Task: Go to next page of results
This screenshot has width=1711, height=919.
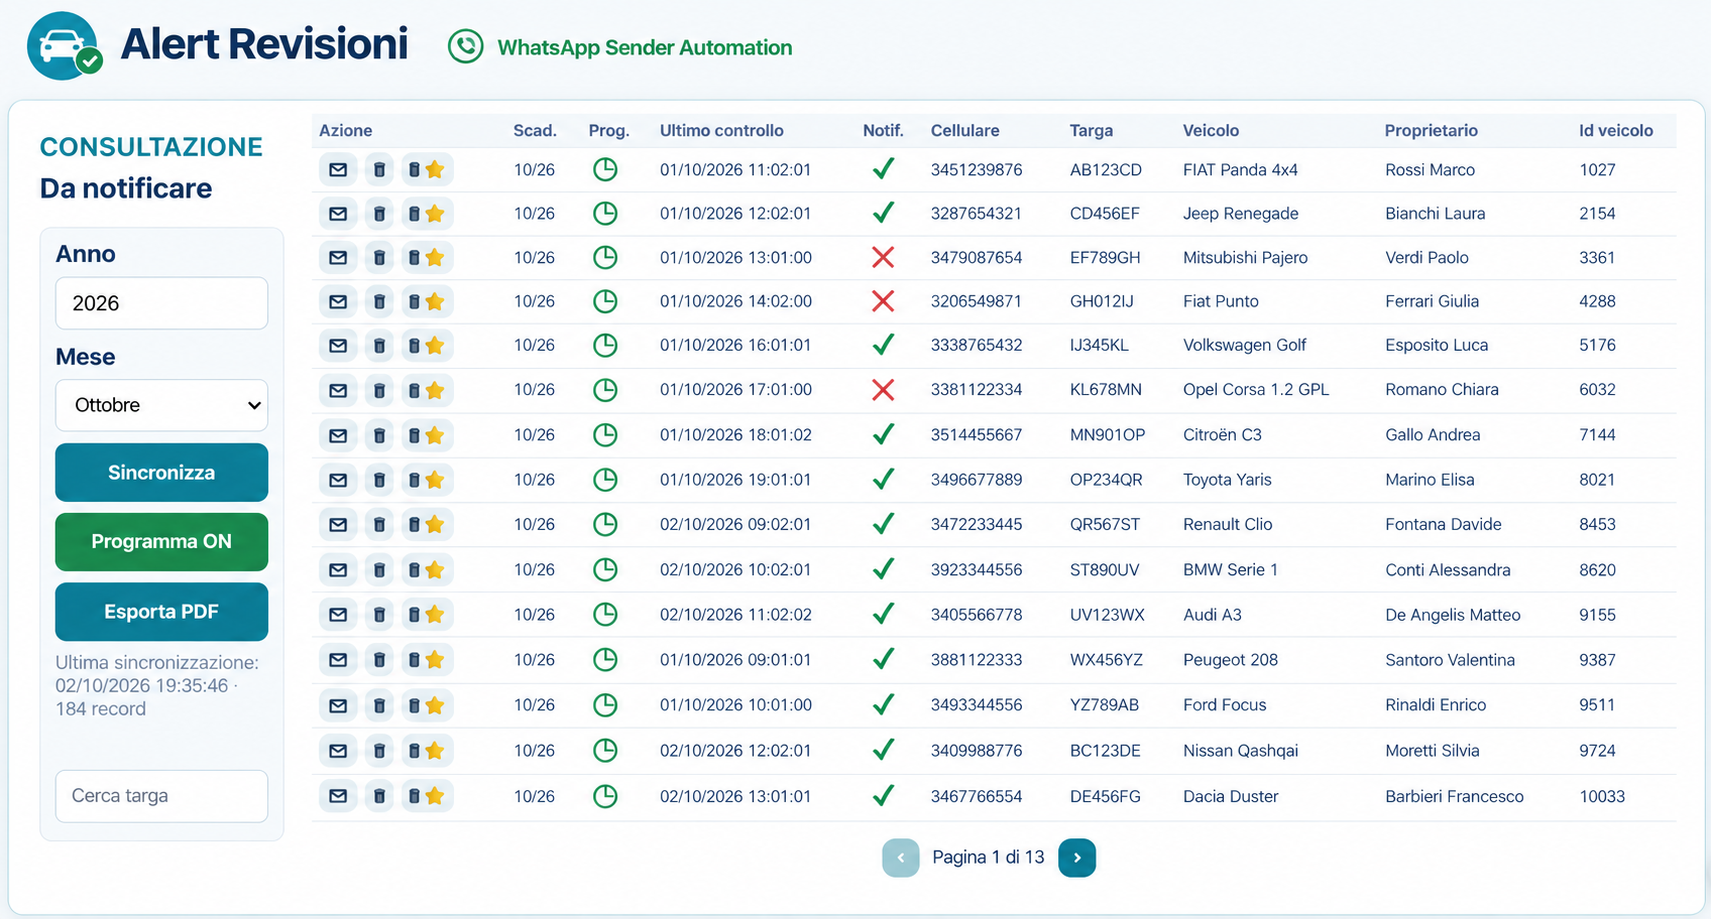Action: click(x=1077, y=858)
